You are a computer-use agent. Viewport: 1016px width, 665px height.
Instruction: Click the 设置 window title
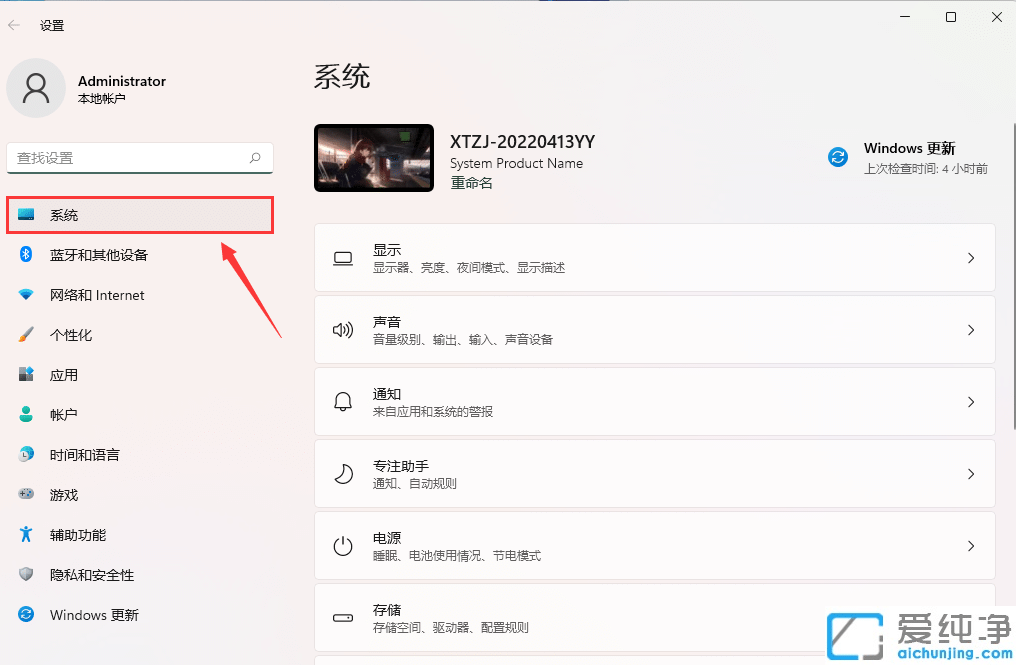click(52, 25)
